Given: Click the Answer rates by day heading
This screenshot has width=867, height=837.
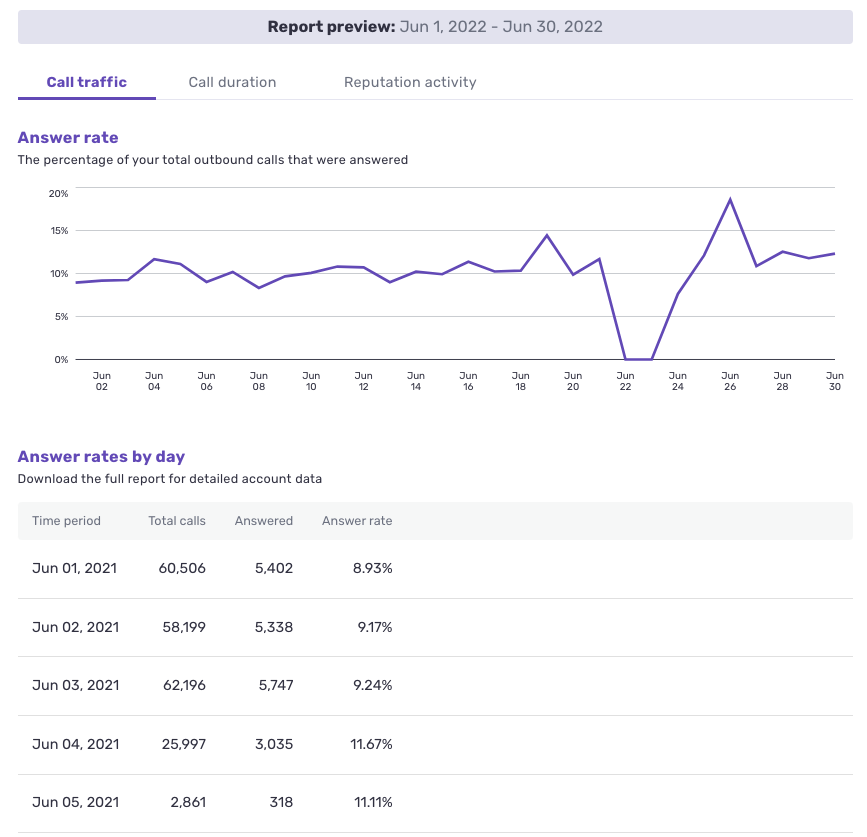Looking at the screenshot, I should tap(101, 457).
